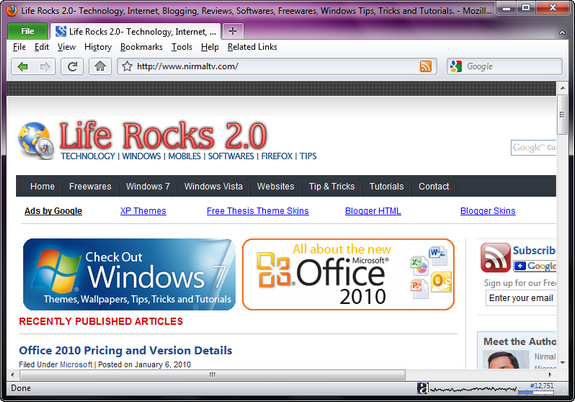Reload the page with the refresh icon
The image size is (575, 402).
[x=72, y=66]
